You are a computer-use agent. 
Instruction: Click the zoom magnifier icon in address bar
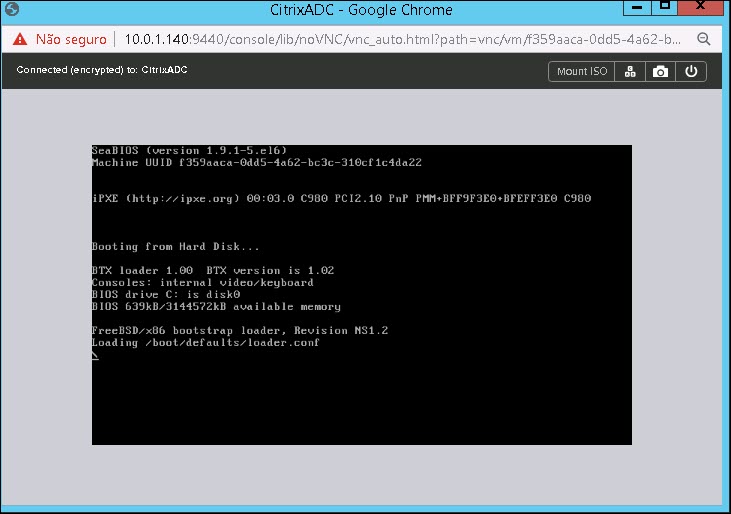point(703,40)
